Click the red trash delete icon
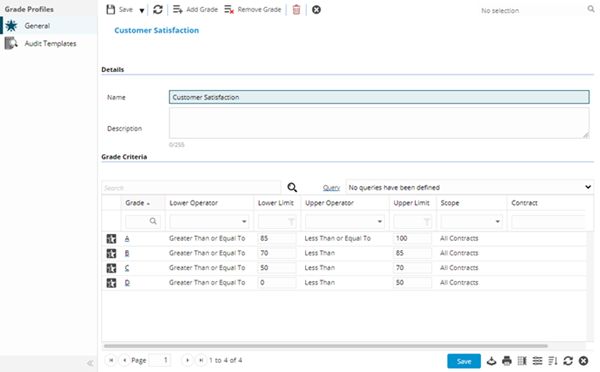 pyautogui.click(x=296, y=10)
